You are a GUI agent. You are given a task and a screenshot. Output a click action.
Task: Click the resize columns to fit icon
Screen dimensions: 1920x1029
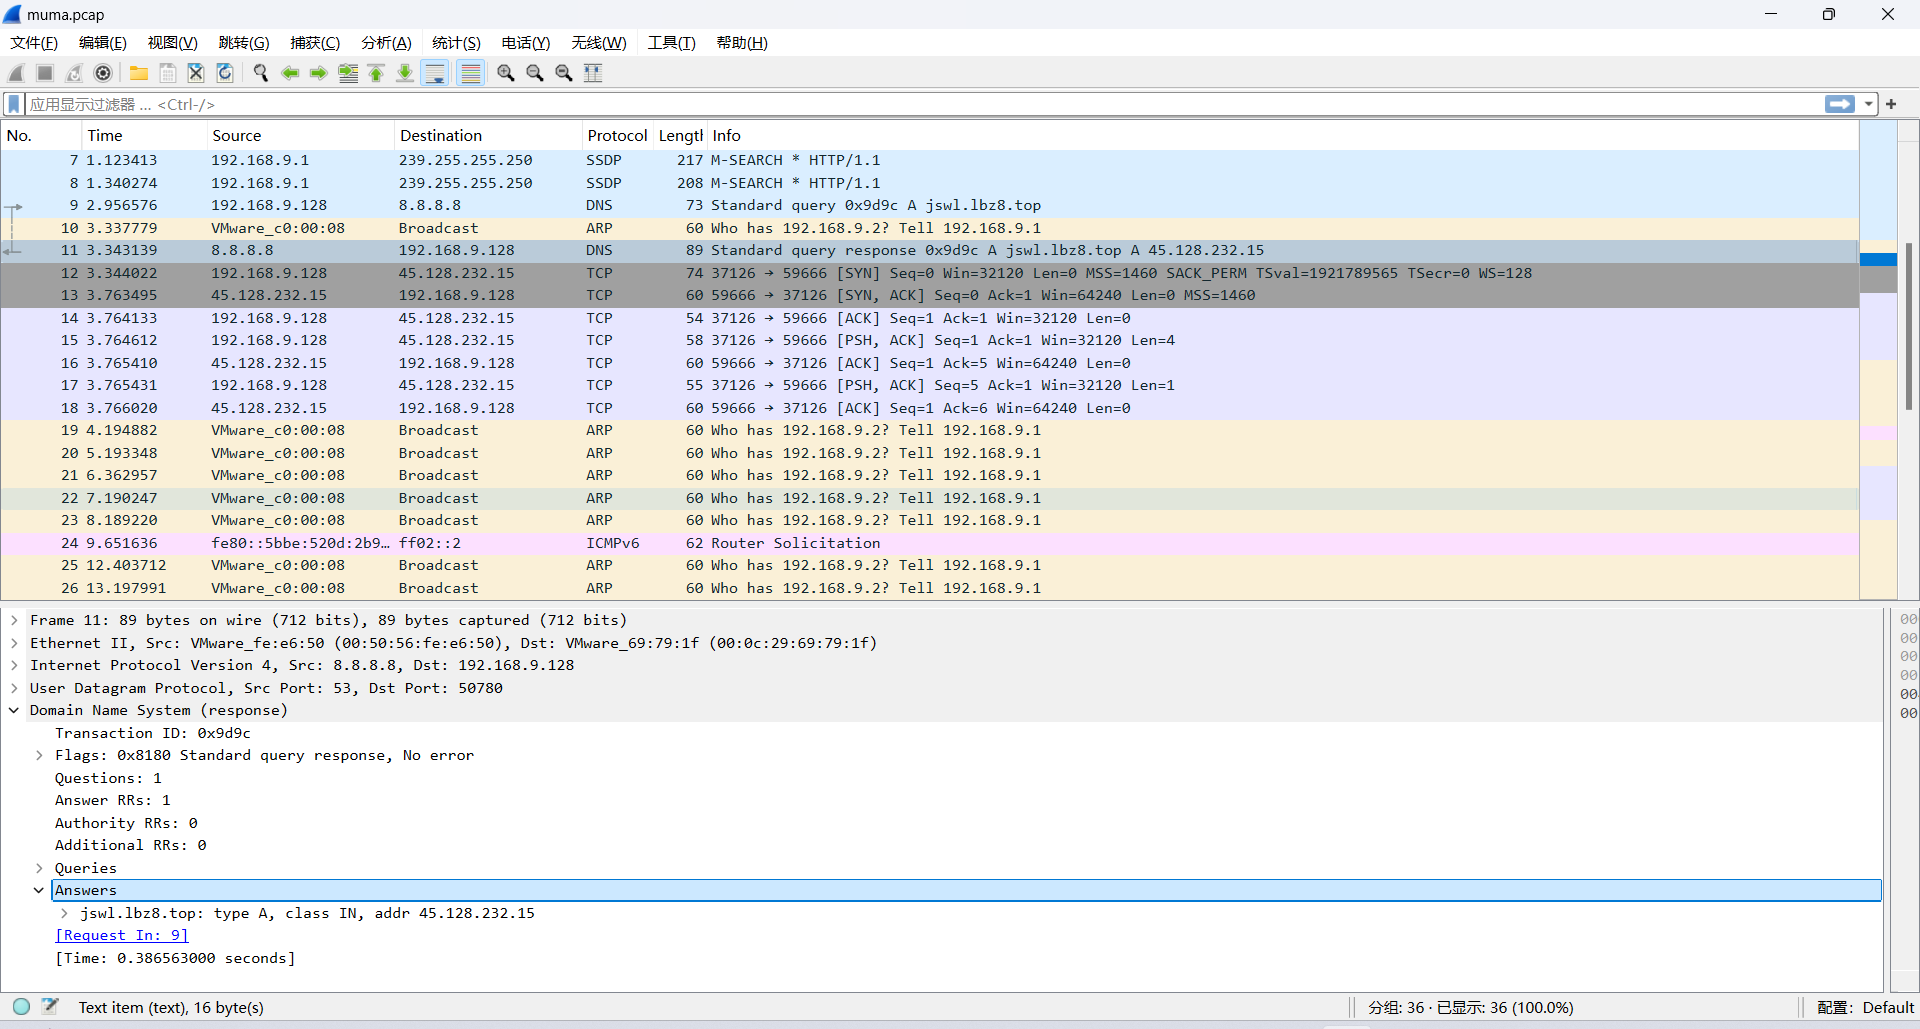(593, 73)
